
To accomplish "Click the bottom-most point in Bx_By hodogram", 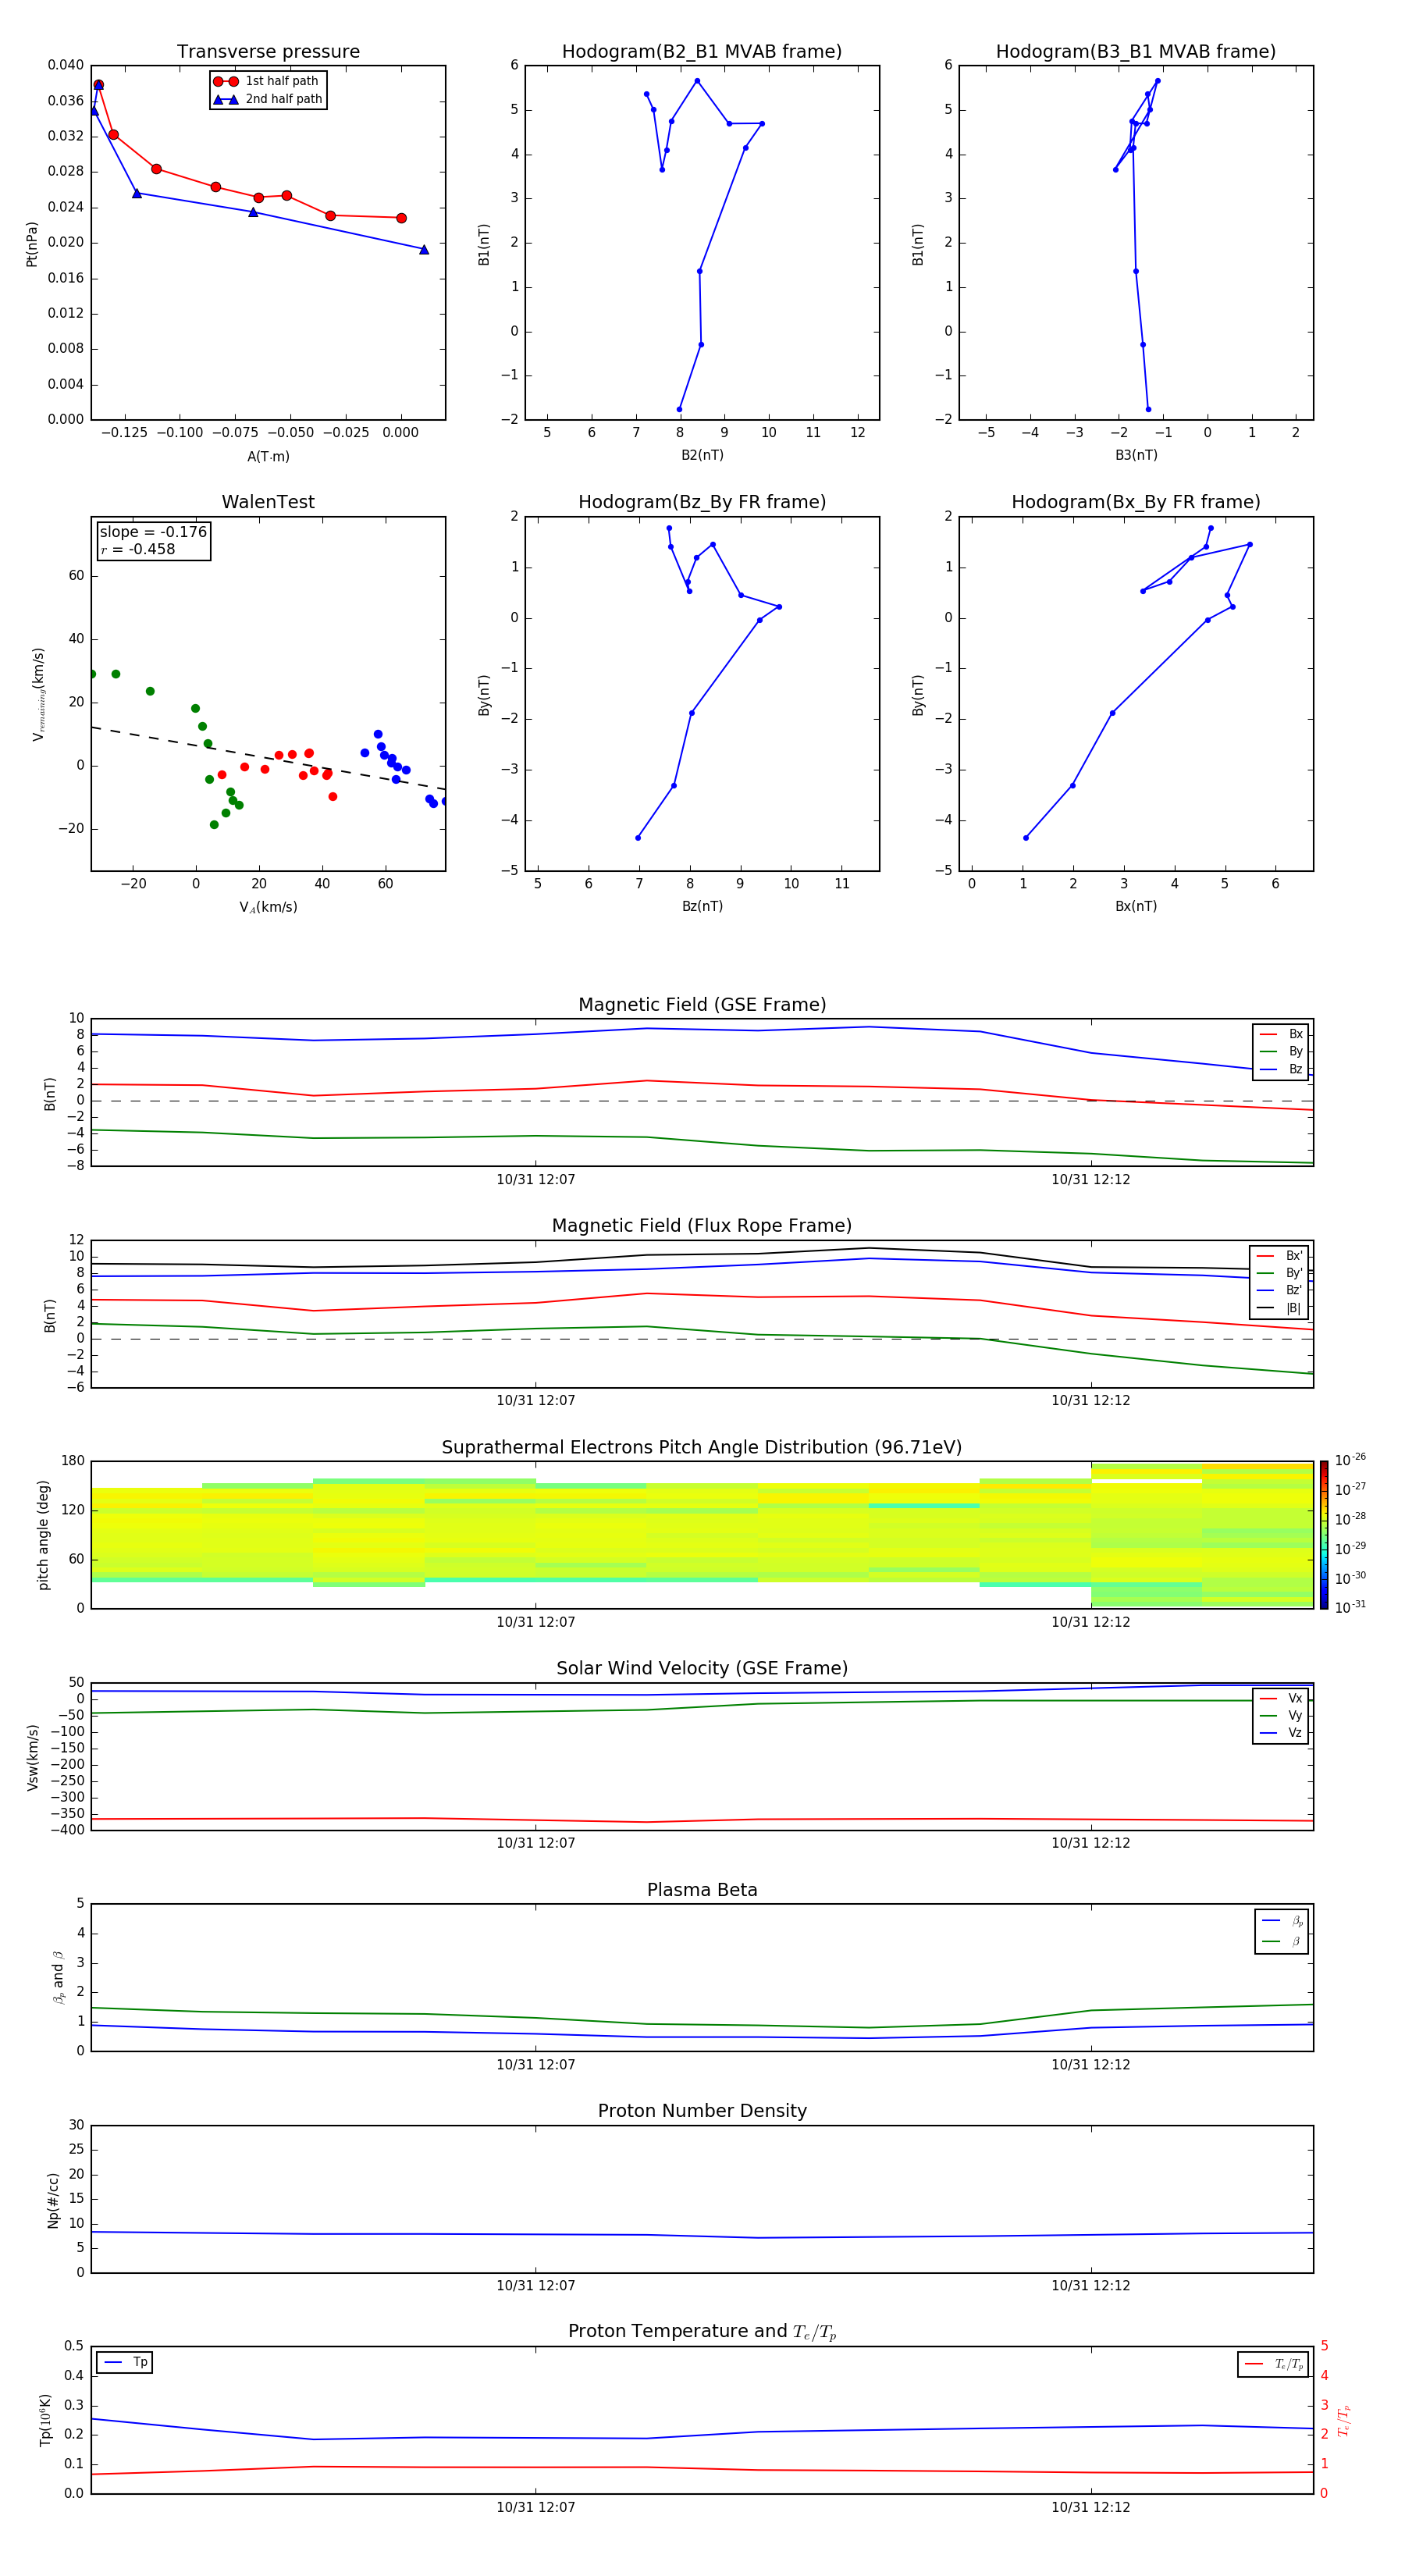I will point(1026,838).
